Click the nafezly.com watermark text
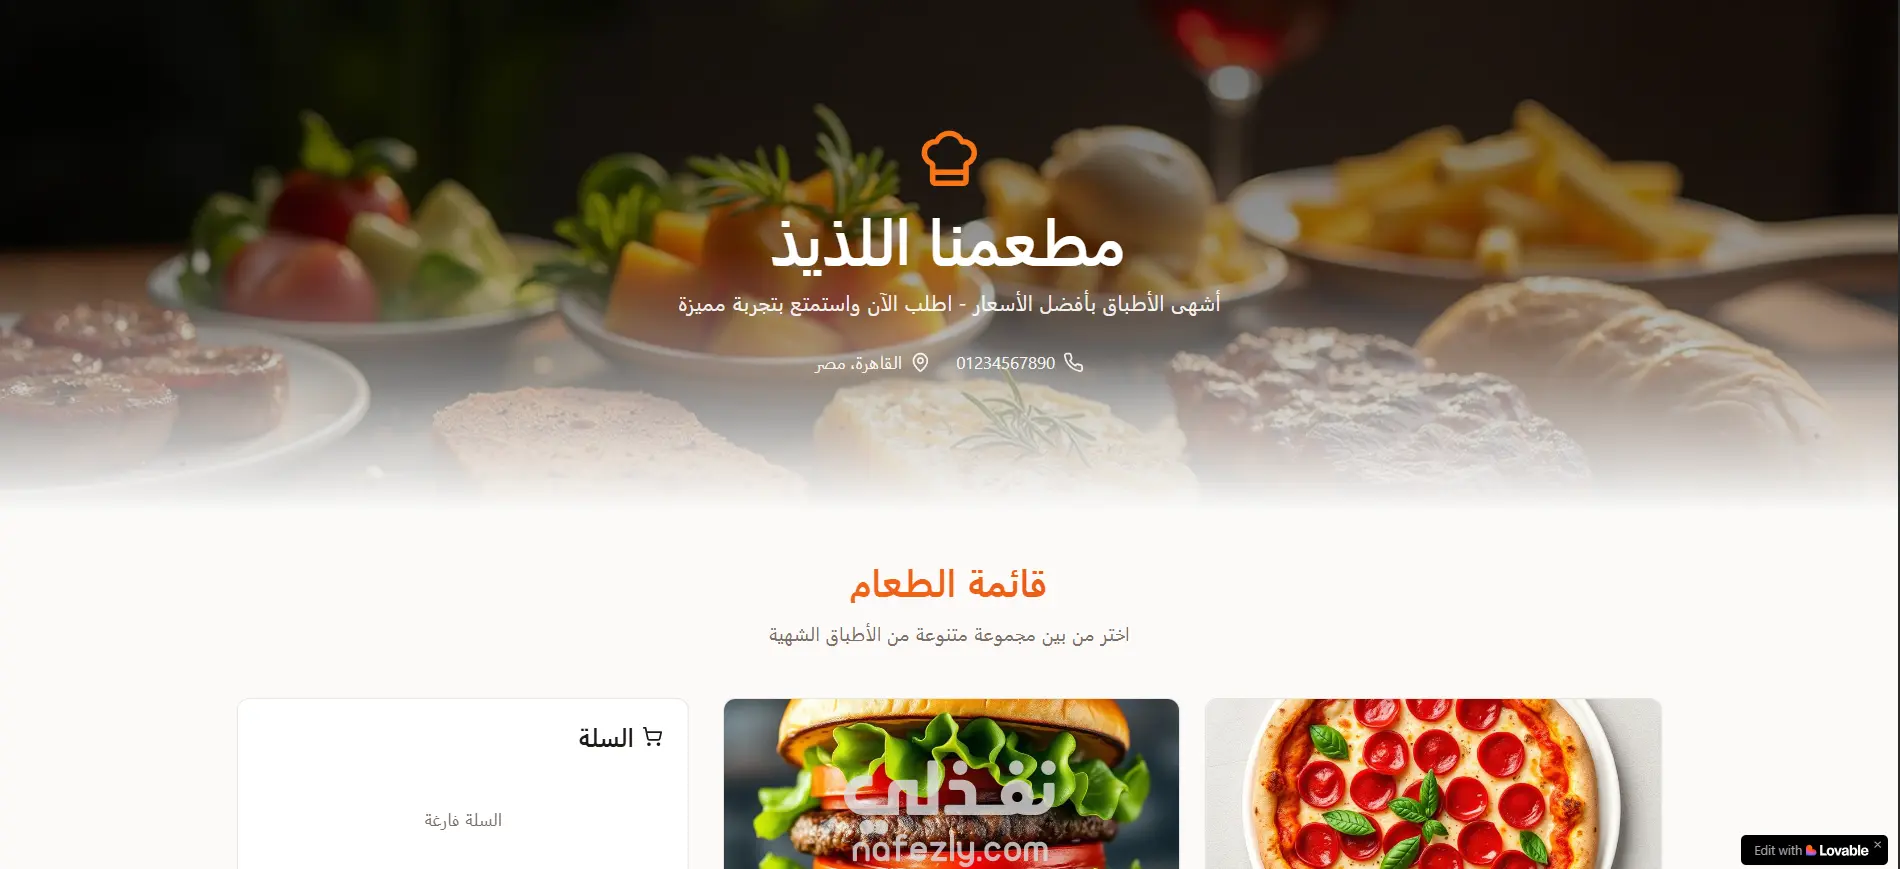 point(949,851)
